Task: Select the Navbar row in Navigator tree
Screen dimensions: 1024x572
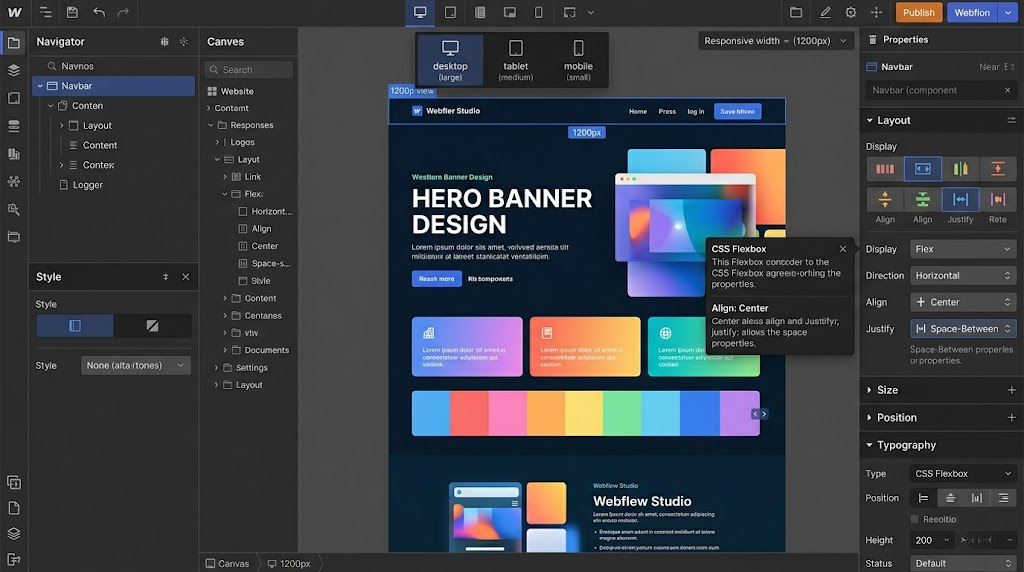Action: [x=114, y=86]
